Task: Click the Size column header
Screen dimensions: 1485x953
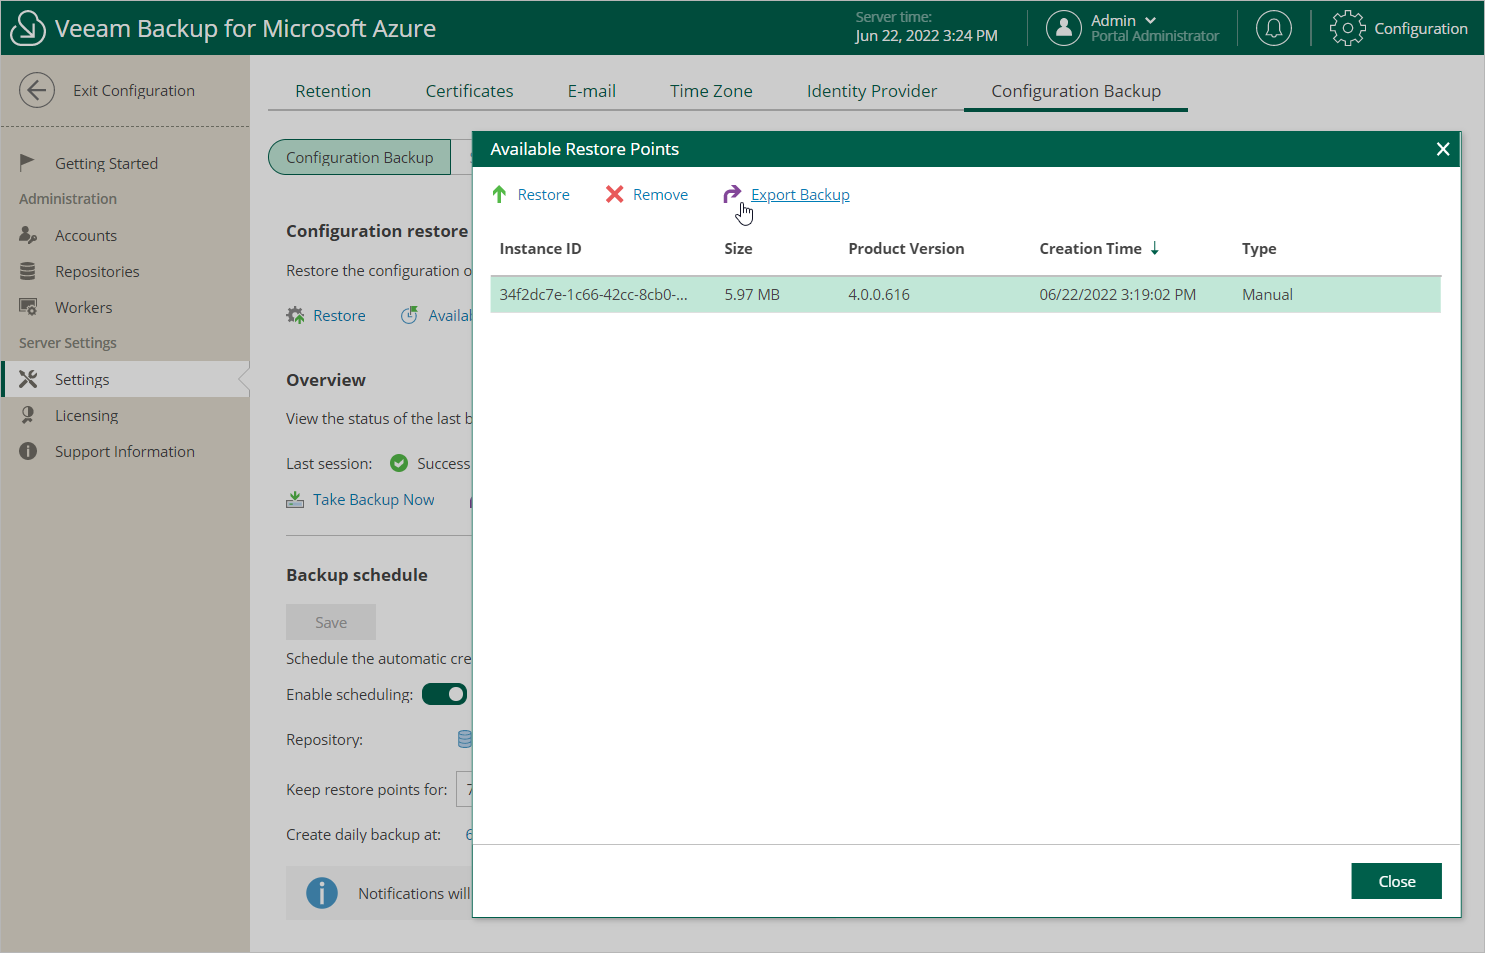Action: (x=738, y=248)
